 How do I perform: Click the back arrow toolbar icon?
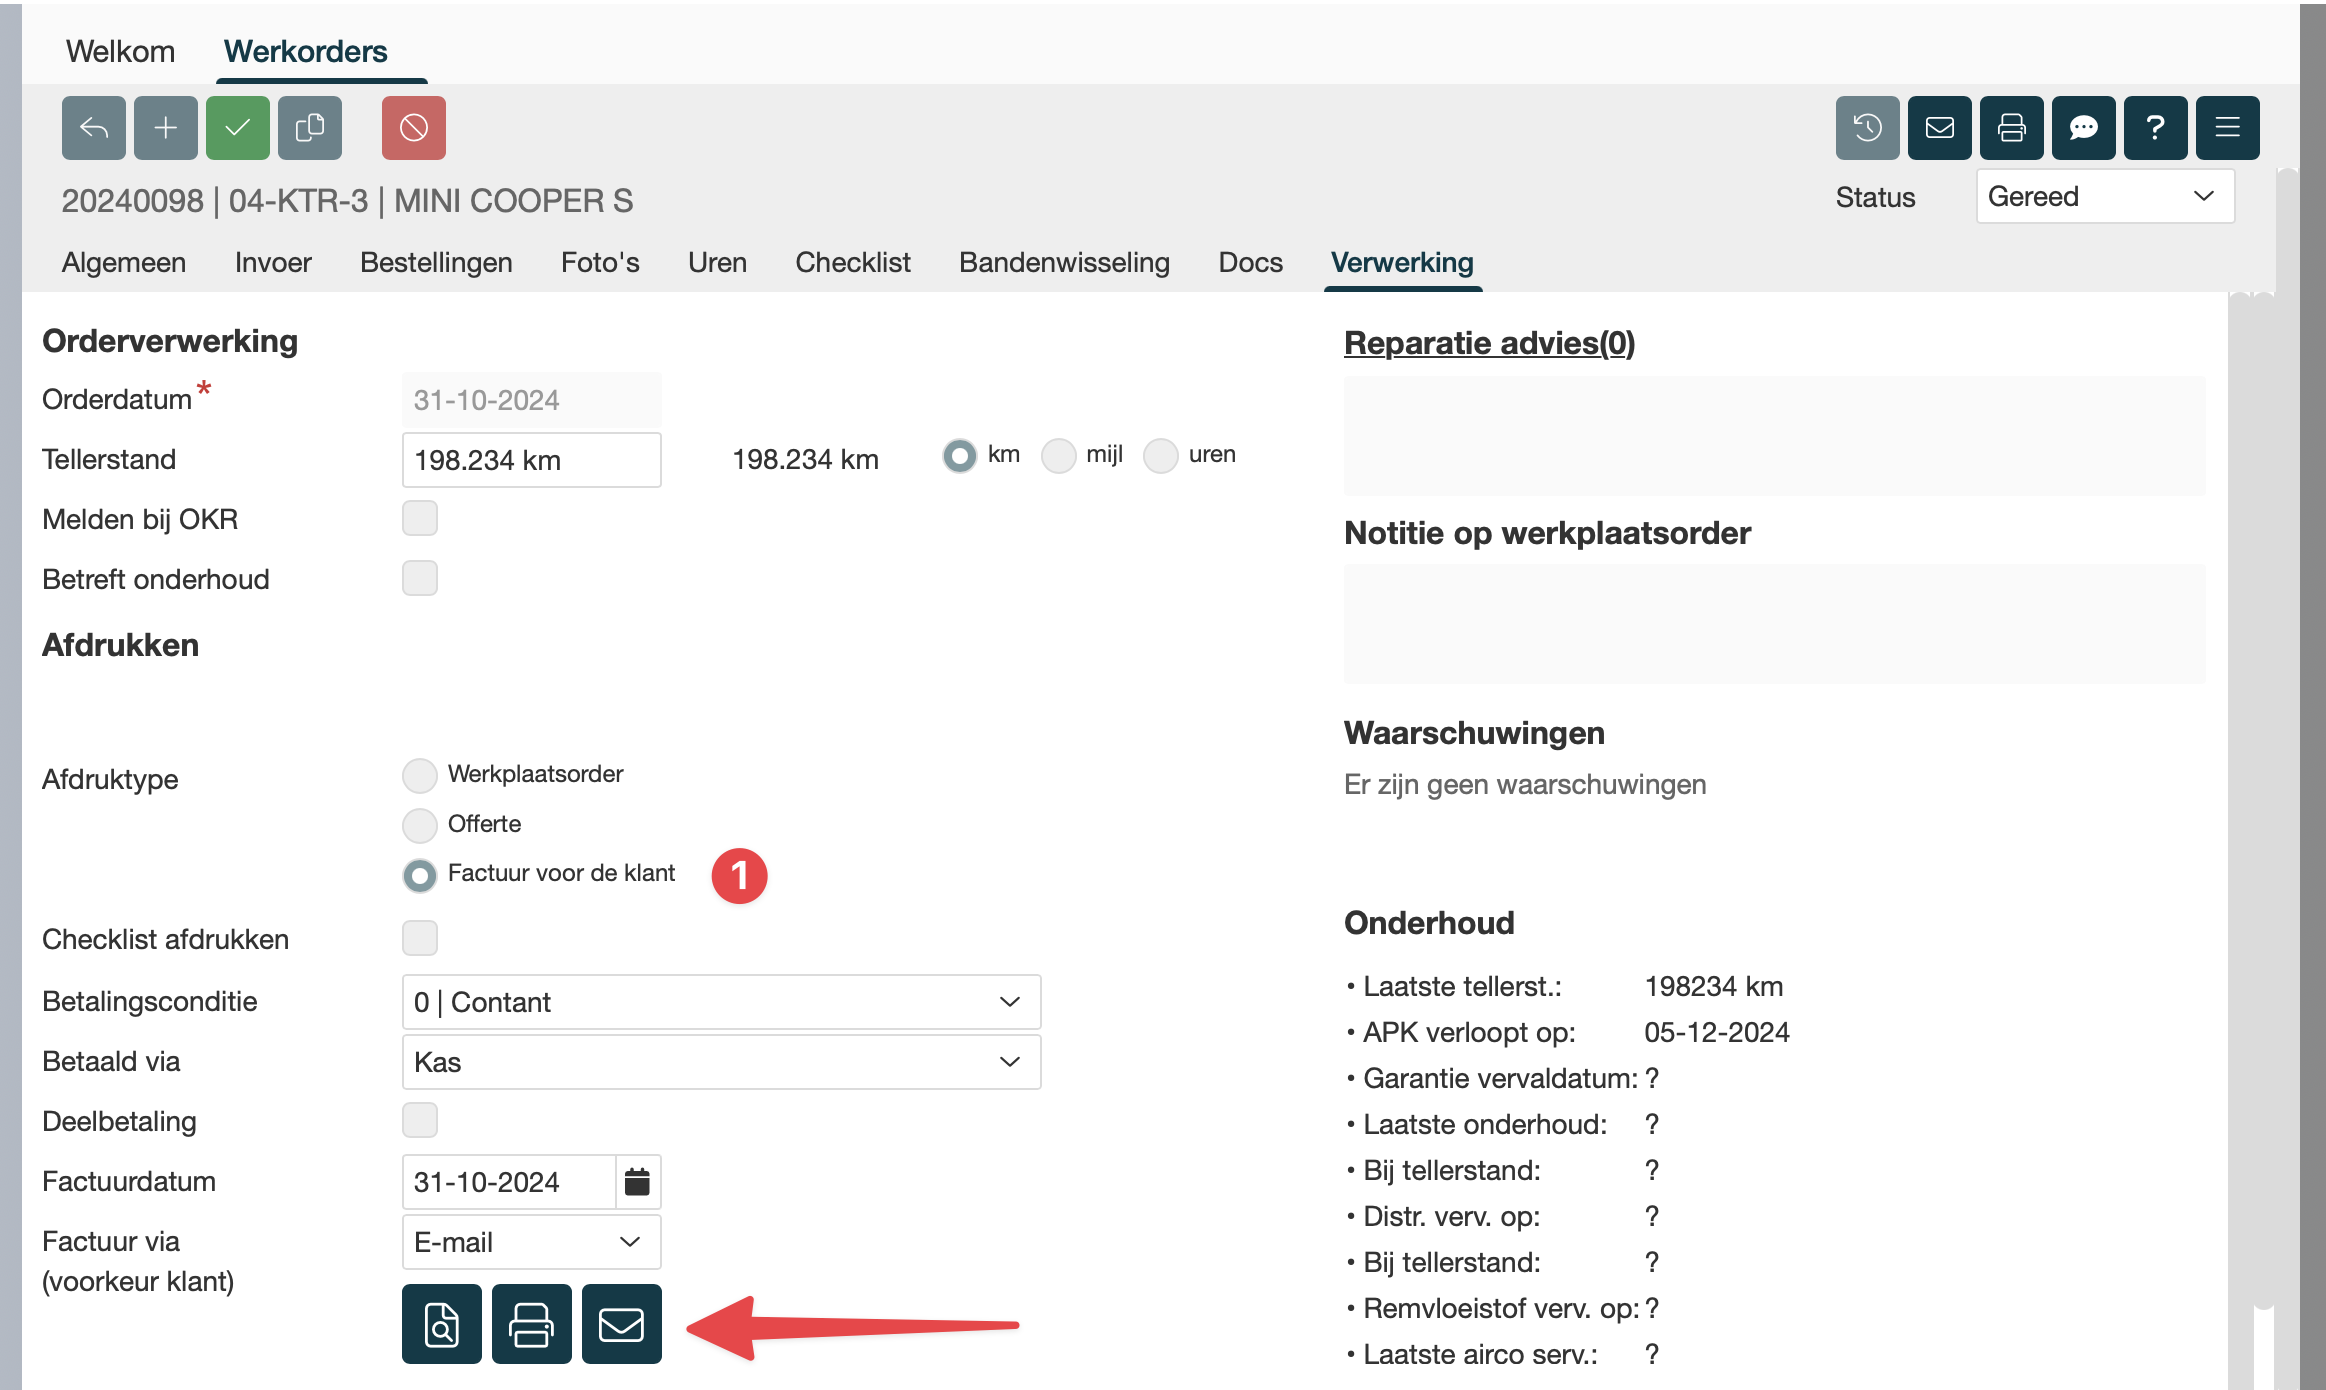coord(93,128)
